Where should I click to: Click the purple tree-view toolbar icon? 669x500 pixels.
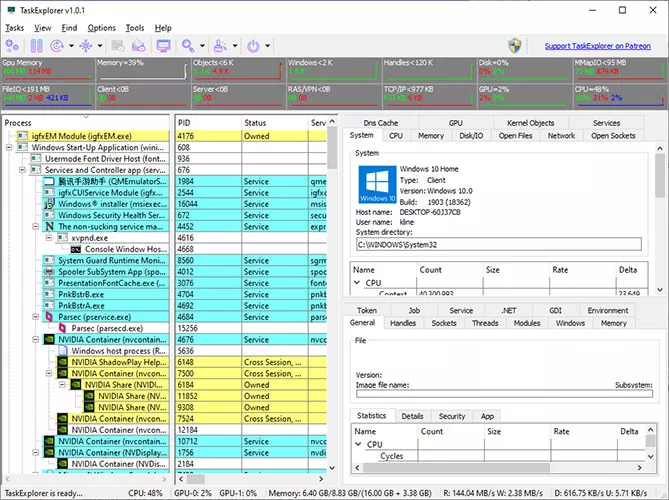[86, 46]
